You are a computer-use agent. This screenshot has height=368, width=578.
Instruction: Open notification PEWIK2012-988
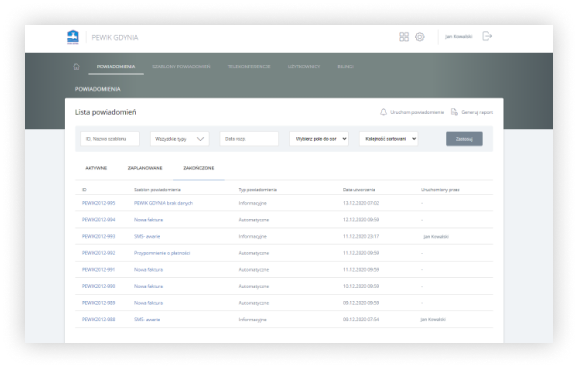click(x=98, y=319)
